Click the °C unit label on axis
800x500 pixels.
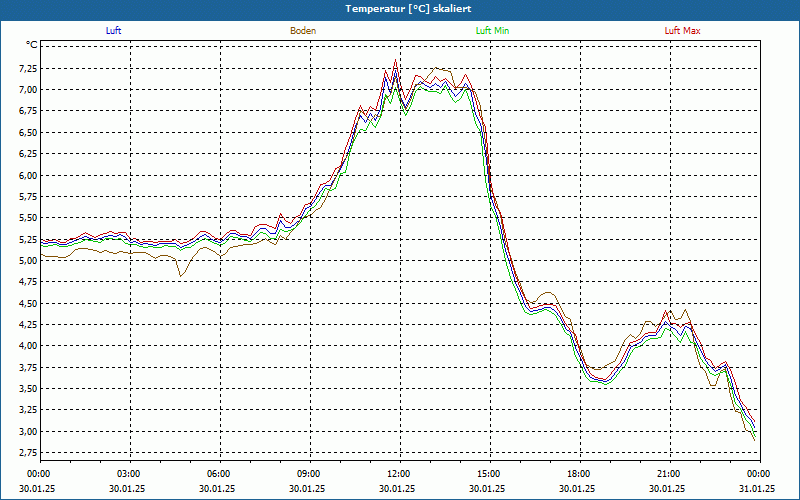point(32,45)
